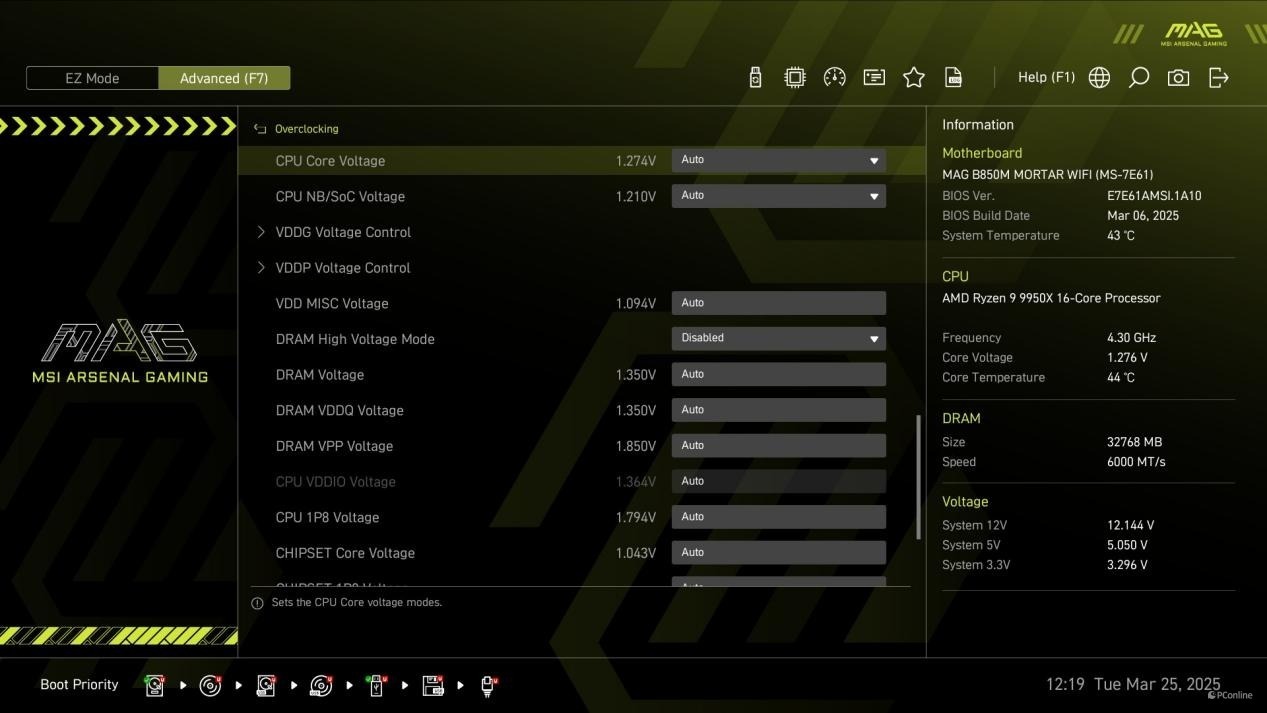Open search with the magnifier icon

1139,78
